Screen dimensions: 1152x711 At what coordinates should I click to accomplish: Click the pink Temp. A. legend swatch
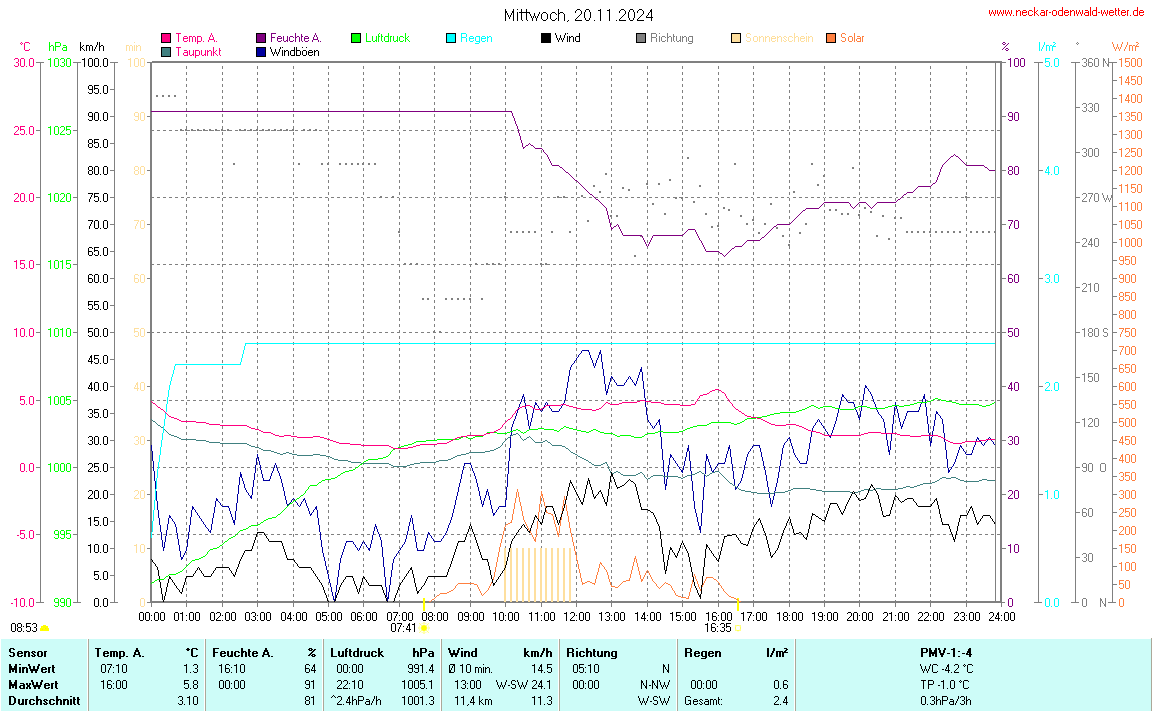166,38
